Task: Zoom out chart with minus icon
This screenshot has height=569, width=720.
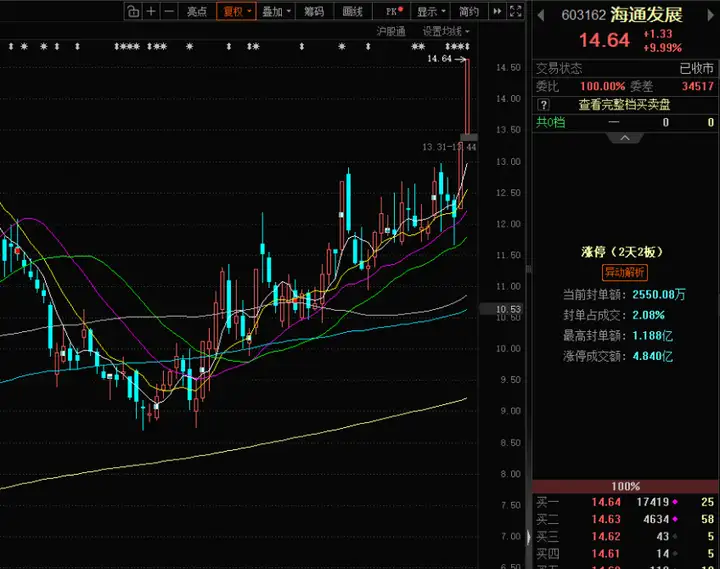Action: point(169,11)
